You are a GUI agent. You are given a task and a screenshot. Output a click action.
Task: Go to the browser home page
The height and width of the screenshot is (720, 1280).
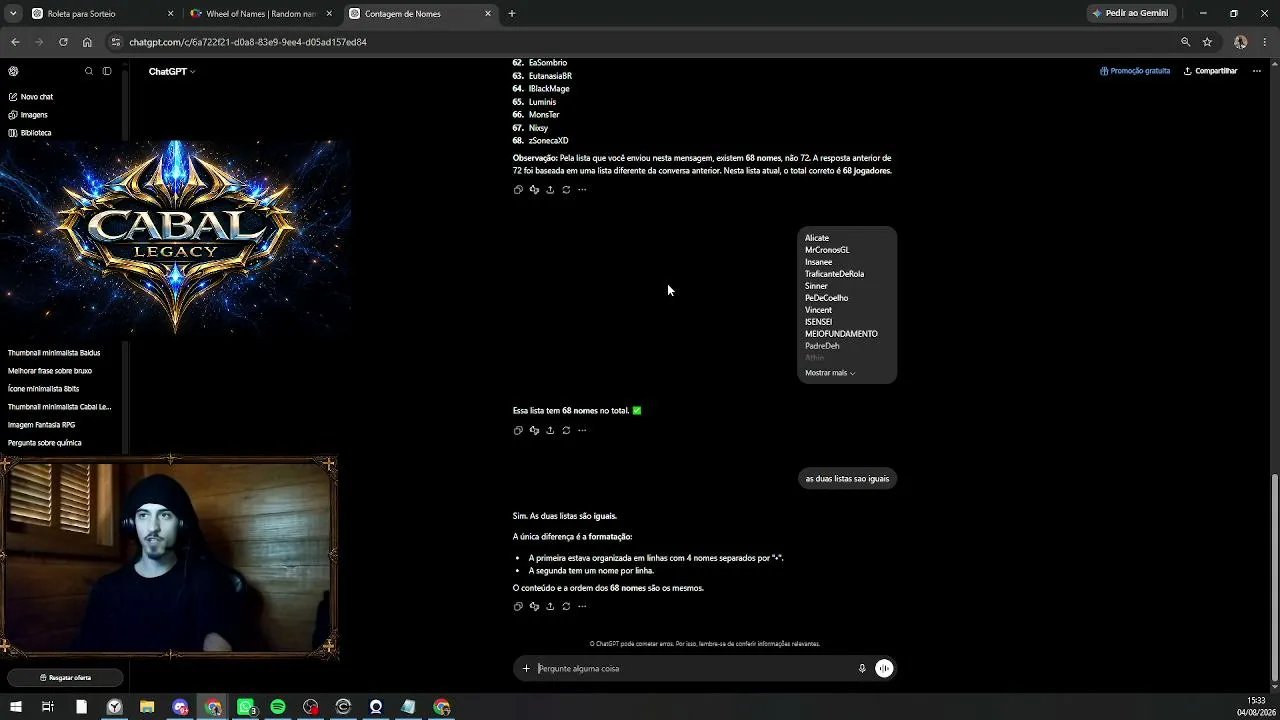87,42
